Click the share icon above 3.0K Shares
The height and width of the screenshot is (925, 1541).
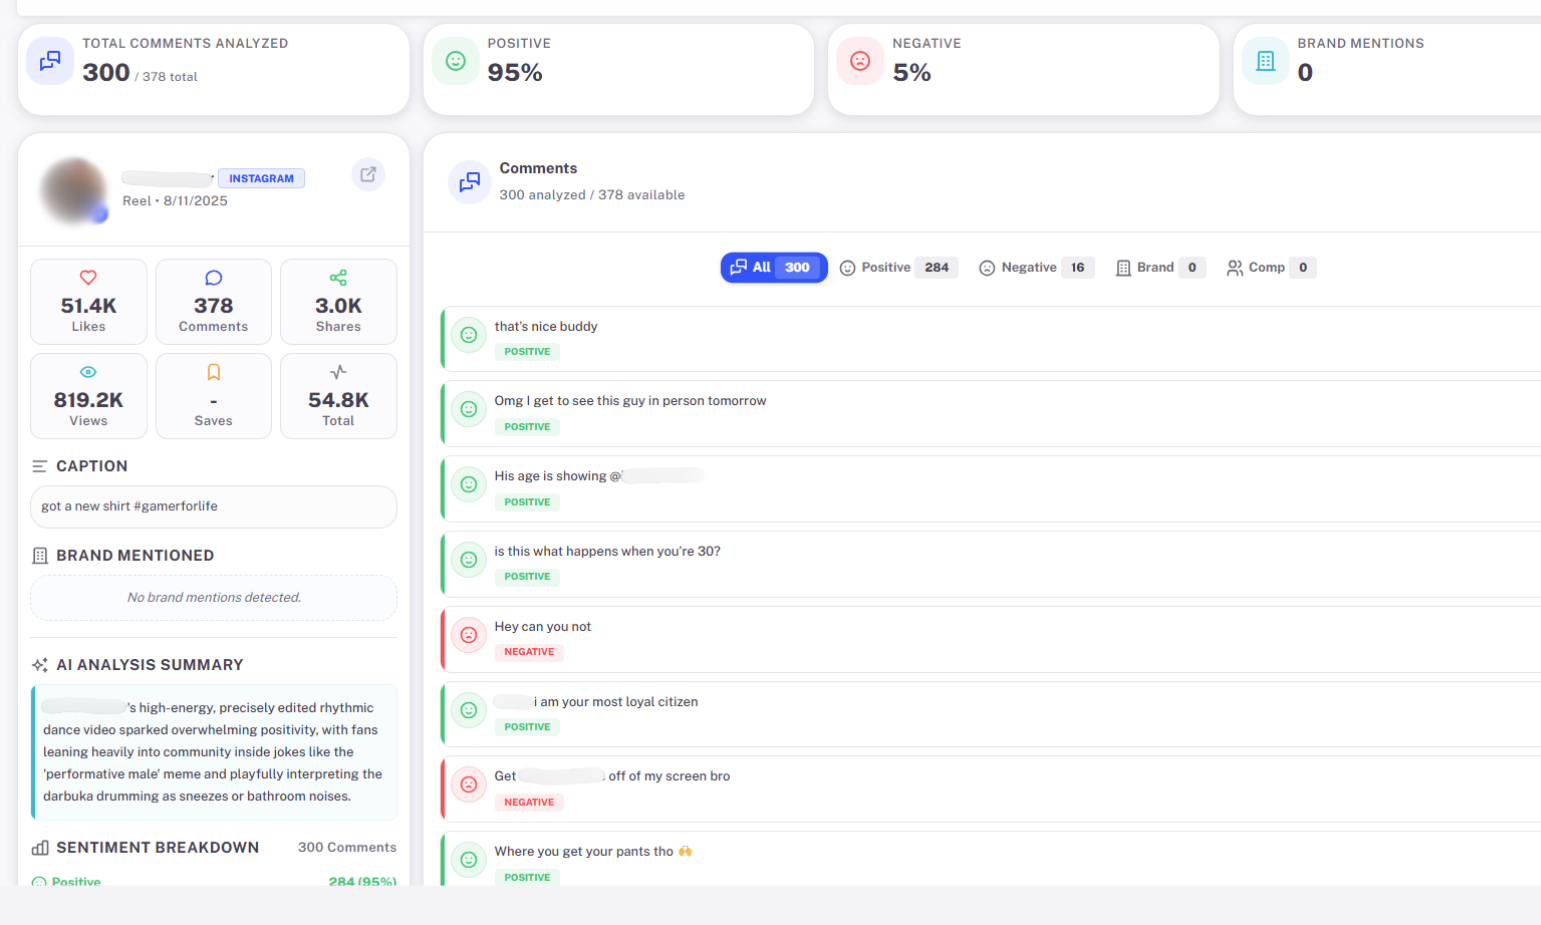tap(338, 278)
